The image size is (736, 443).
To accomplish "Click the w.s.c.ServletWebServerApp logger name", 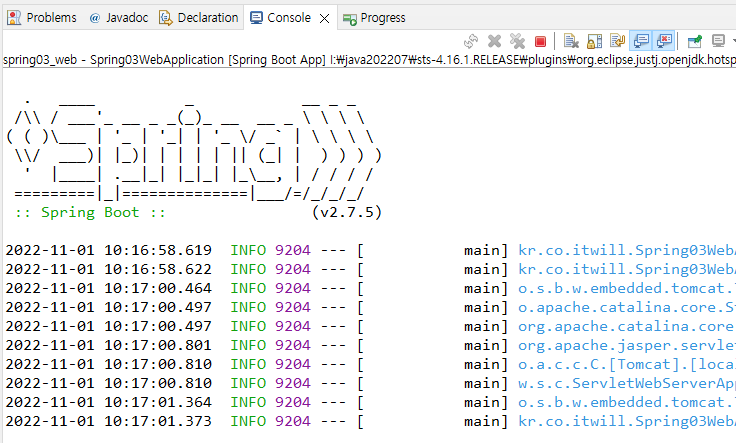I will (x=627, y=383).
